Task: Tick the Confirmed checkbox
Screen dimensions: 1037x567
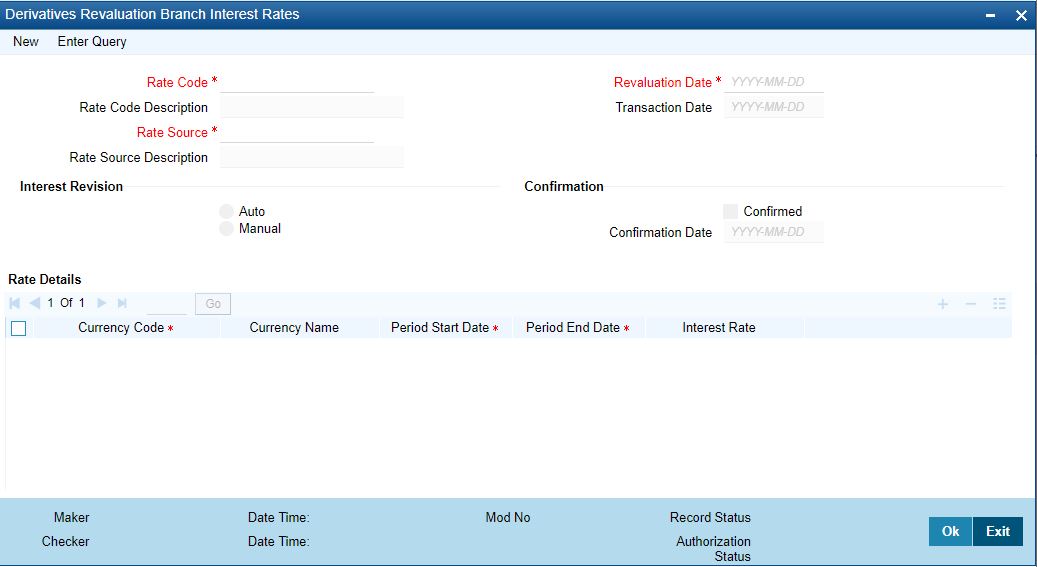Action: [730, 211]
